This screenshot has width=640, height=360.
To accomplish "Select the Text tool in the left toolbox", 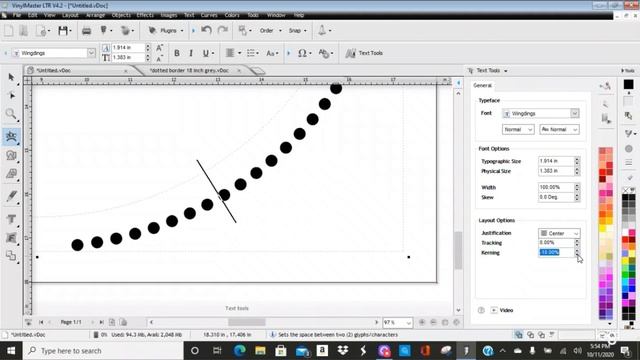I will click(11, 219).
